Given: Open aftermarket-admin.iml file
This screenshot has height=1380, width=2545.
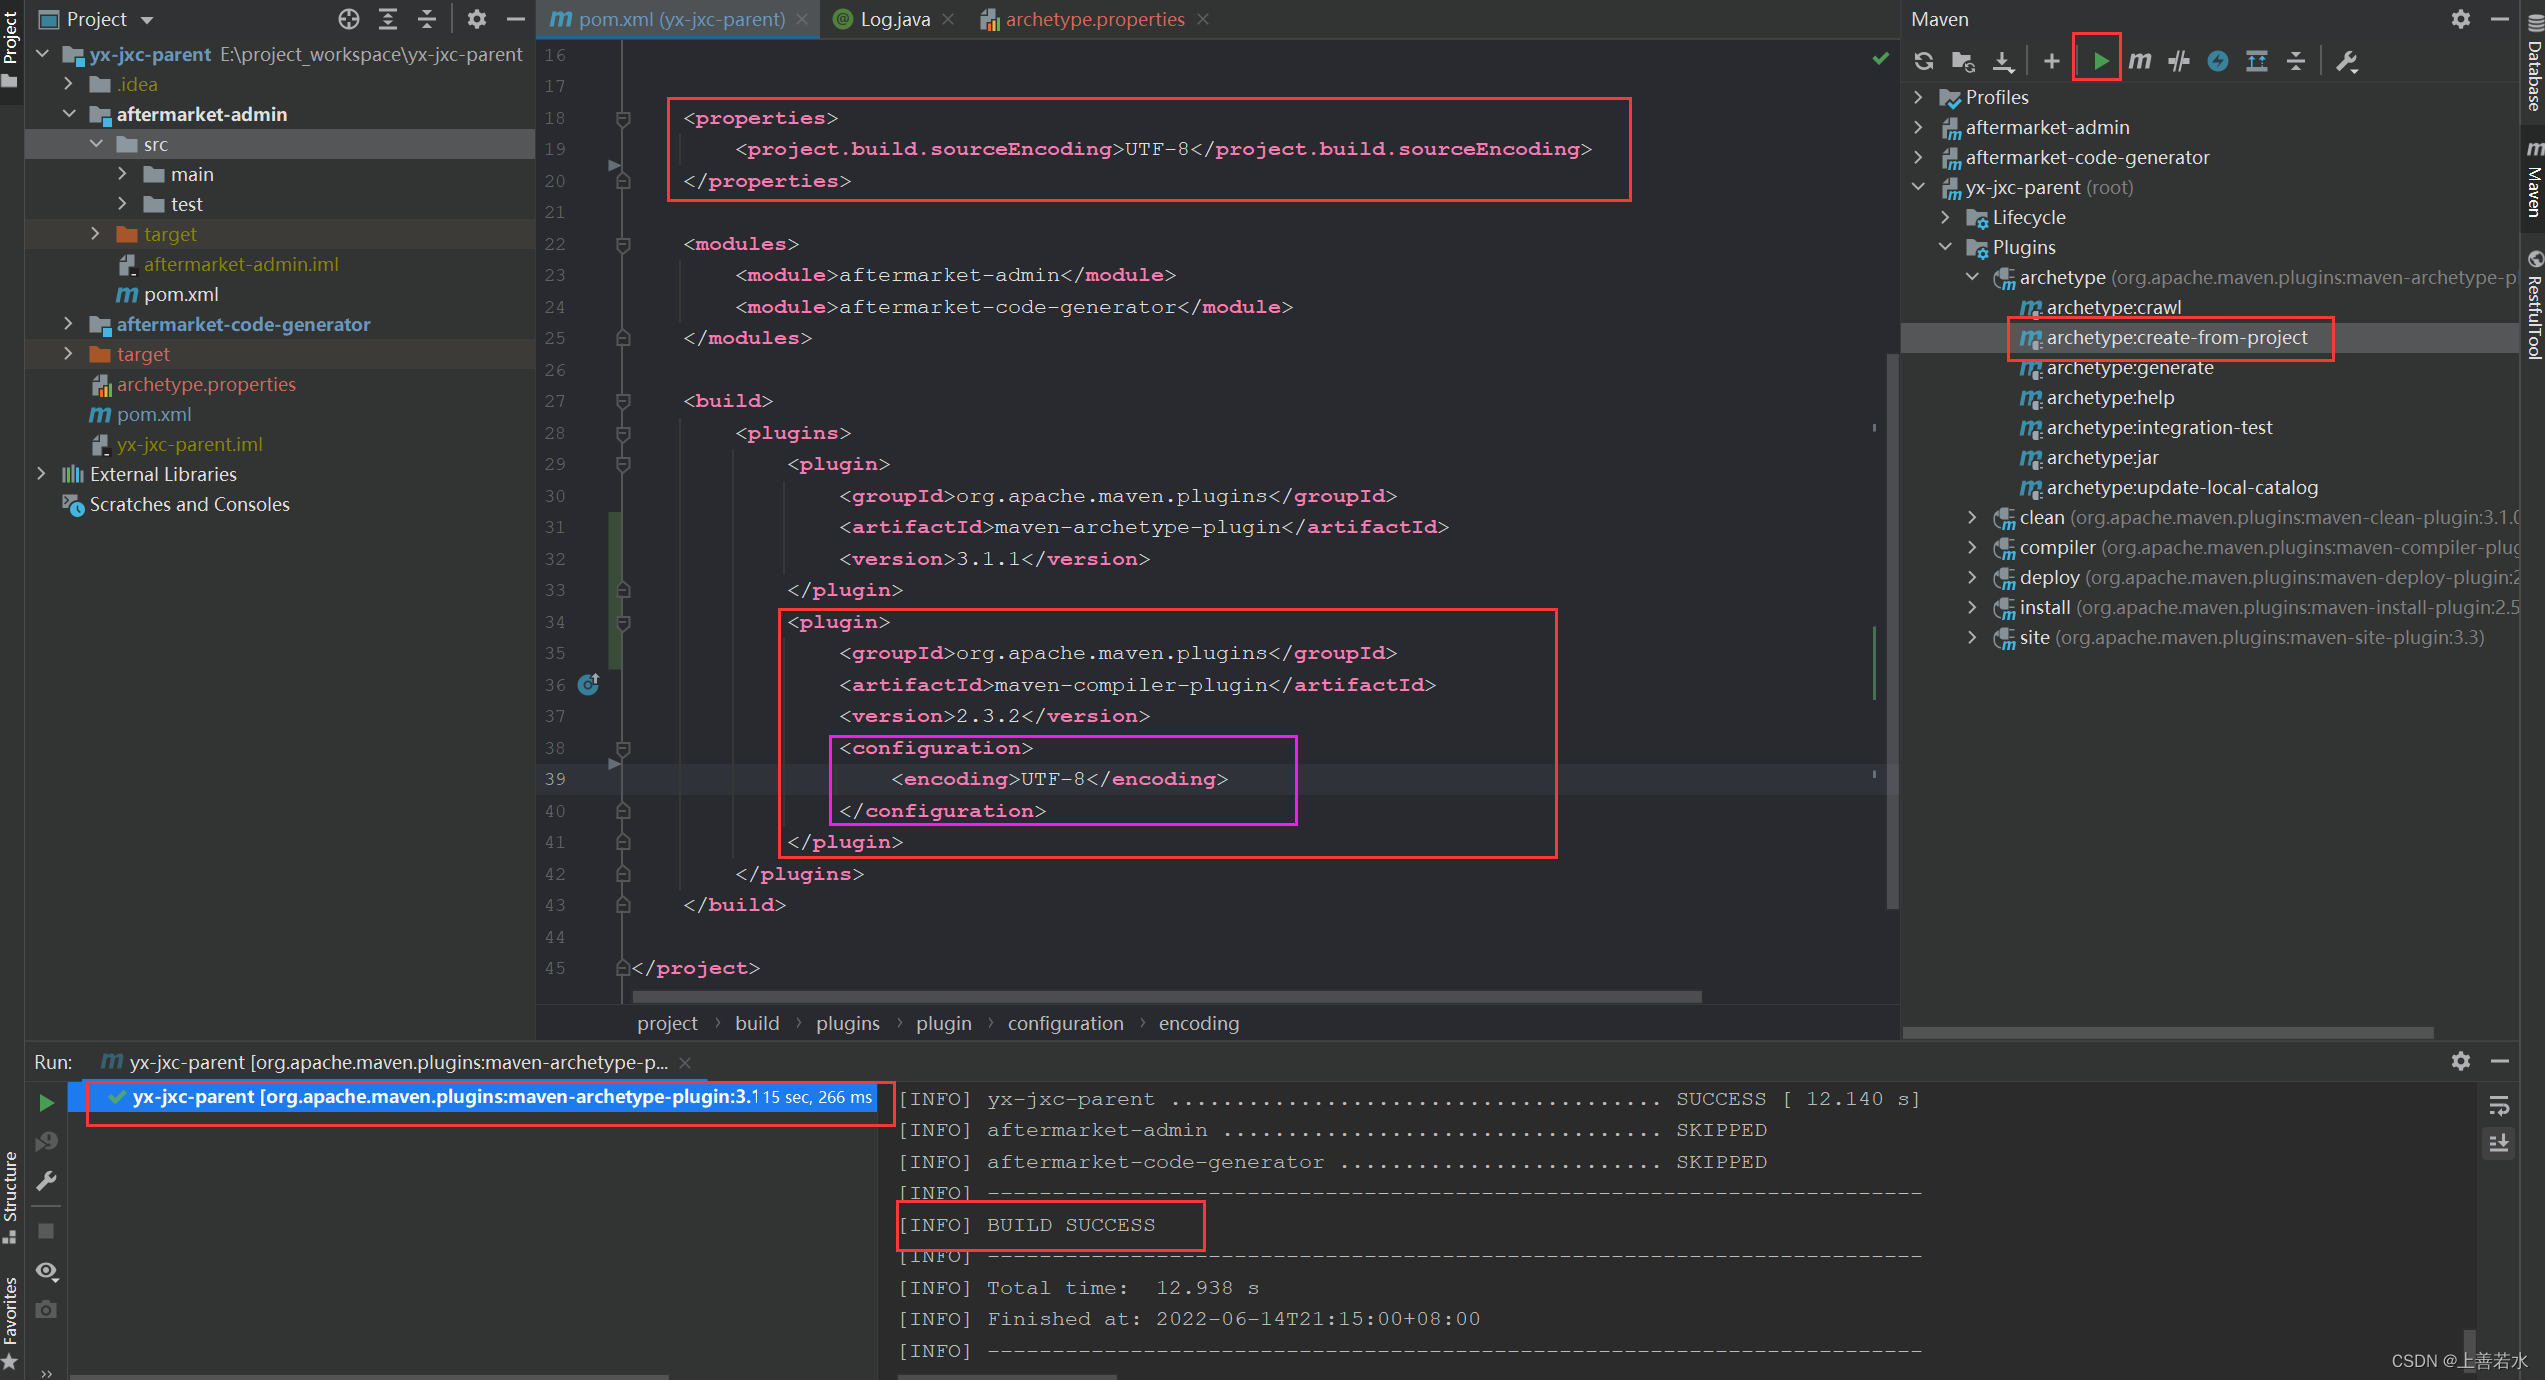Looking at the screenshot, I should pyautogui.click(x=240, y=264).
